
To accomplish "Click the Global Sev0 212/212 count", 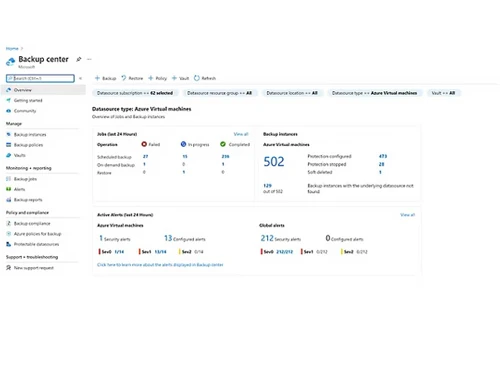I will pos(285,252).
